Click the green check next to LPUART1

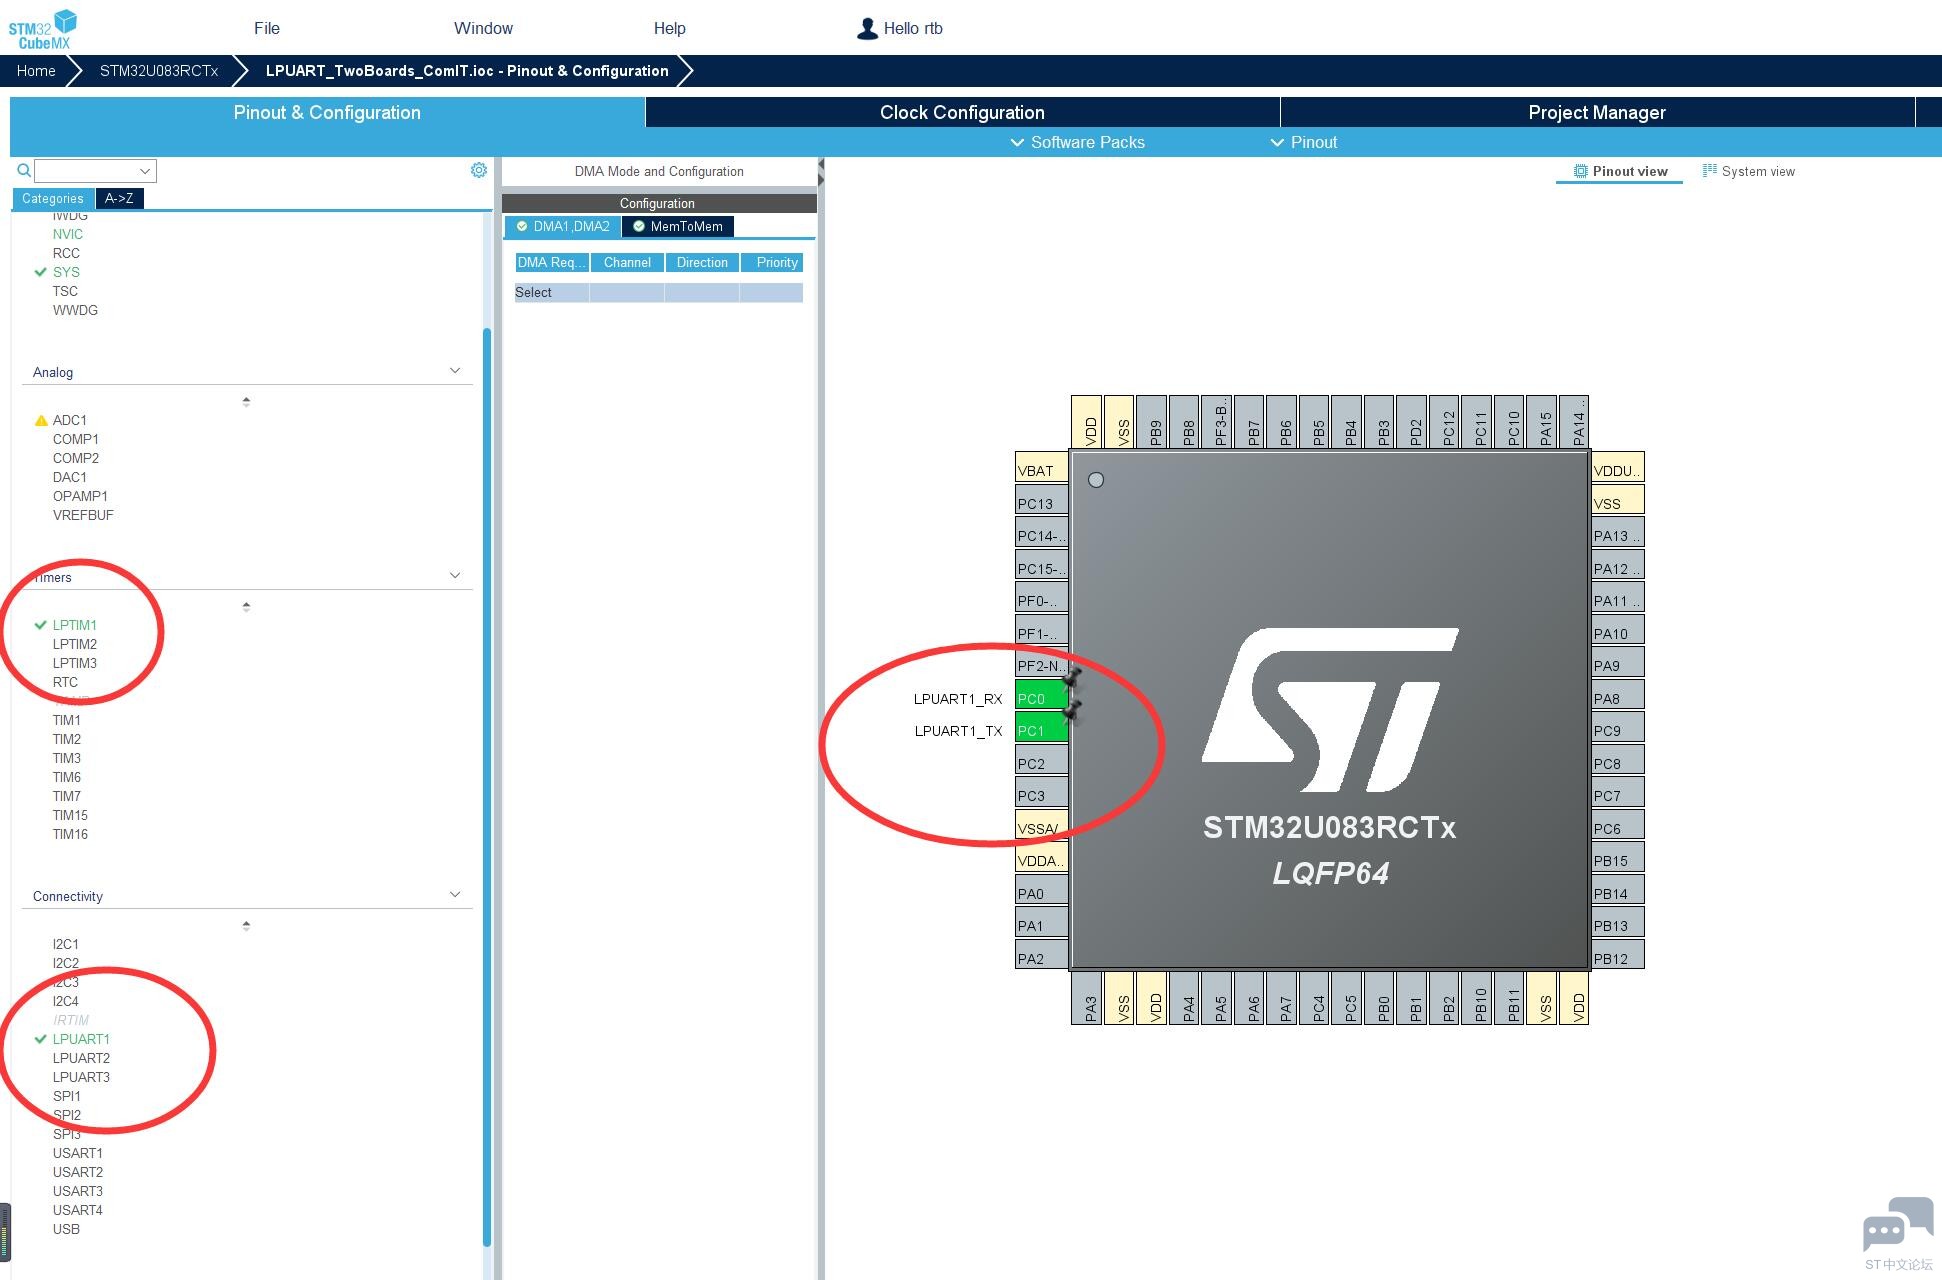tap(41, 1039)
